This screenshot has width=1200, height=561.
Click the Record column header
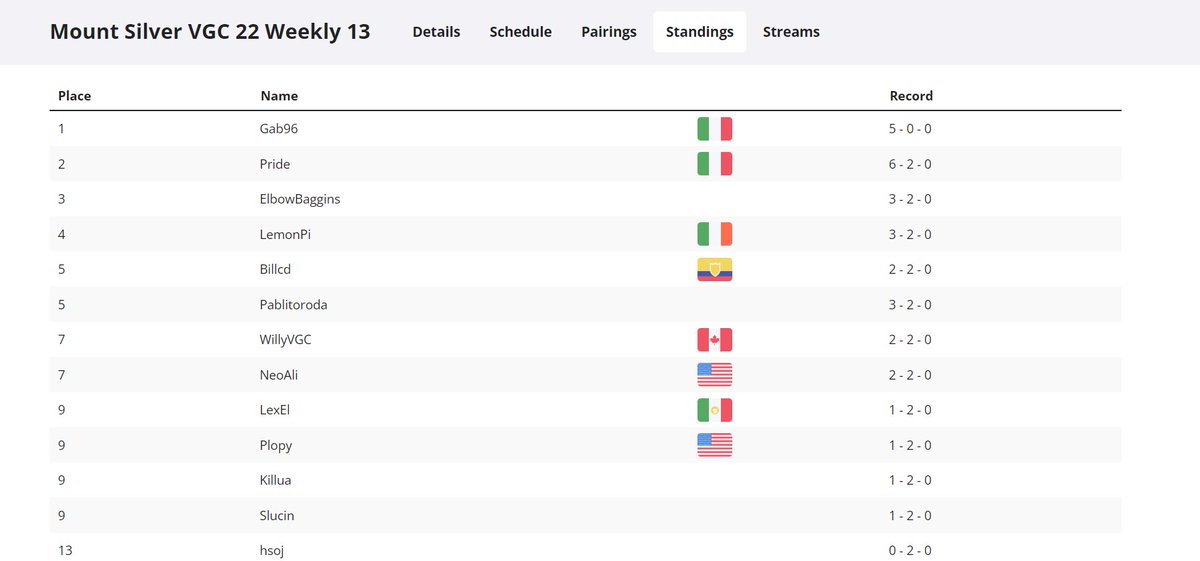[x=911, y=96]
